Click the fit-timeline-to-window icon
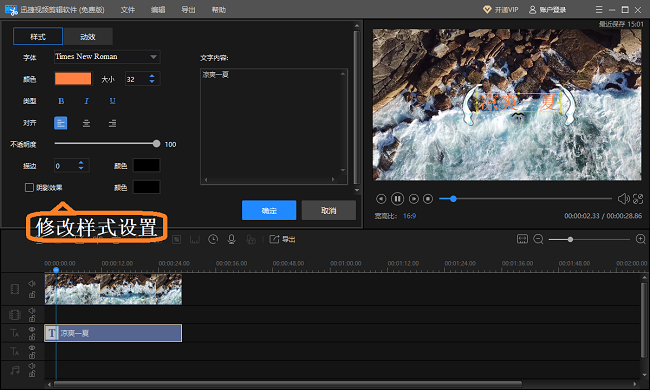Screen dimensions: 650x390 coord(522,239)
